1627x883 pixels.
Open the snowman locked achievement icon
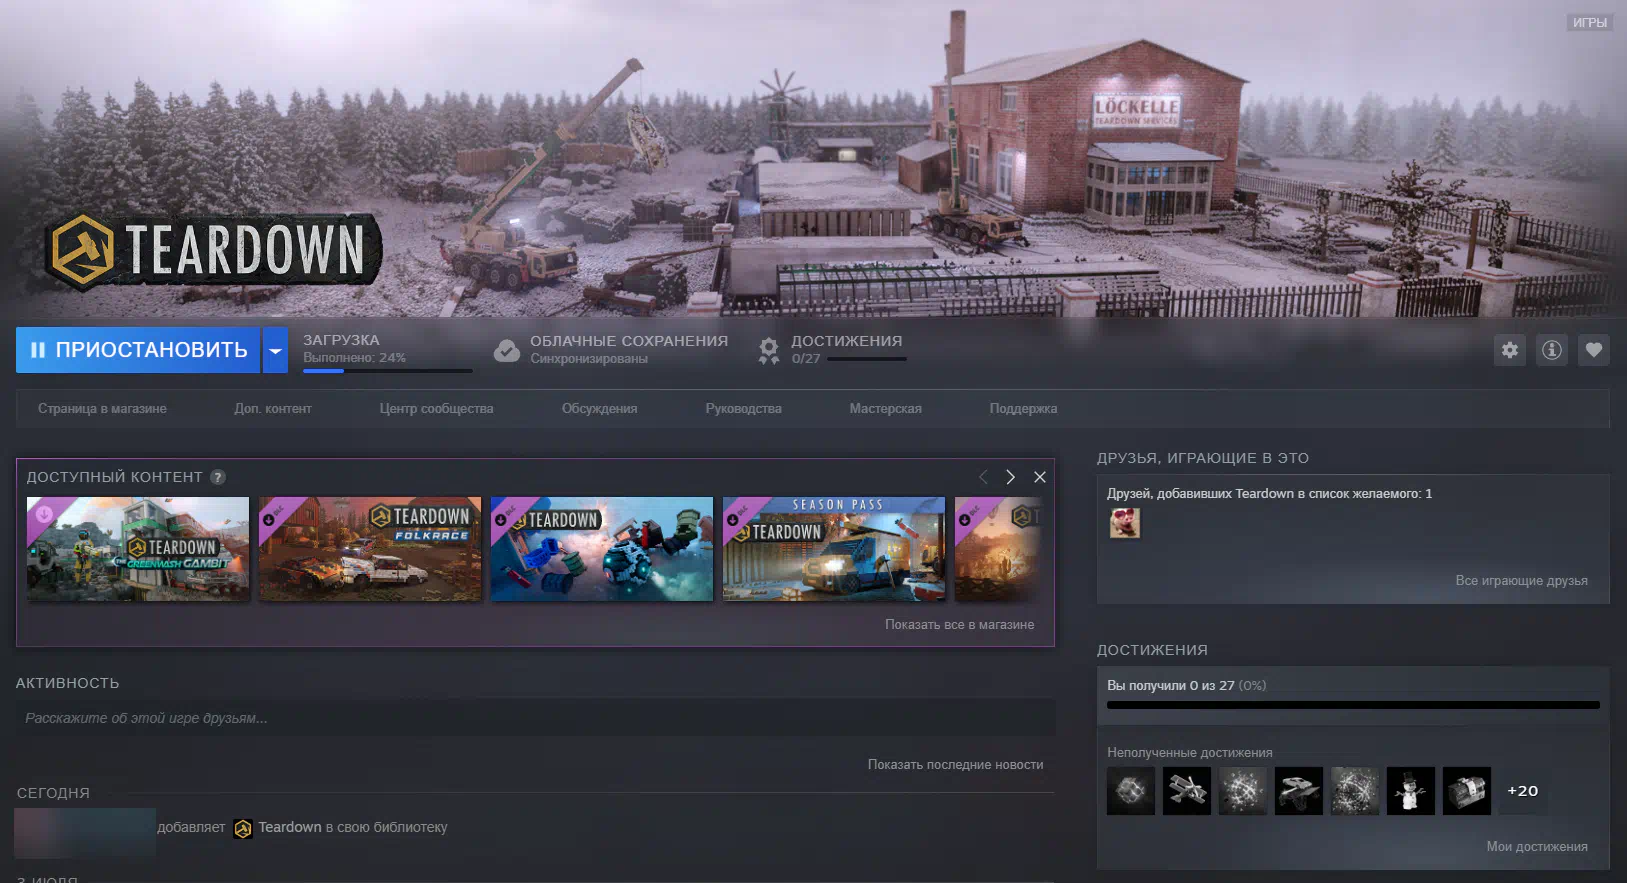coord(1411,791)
